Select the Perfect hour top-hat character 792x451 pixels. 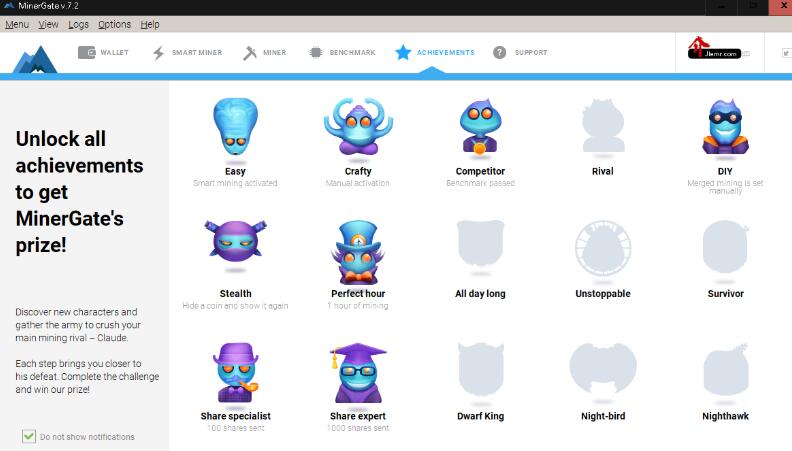click(358, 253)
